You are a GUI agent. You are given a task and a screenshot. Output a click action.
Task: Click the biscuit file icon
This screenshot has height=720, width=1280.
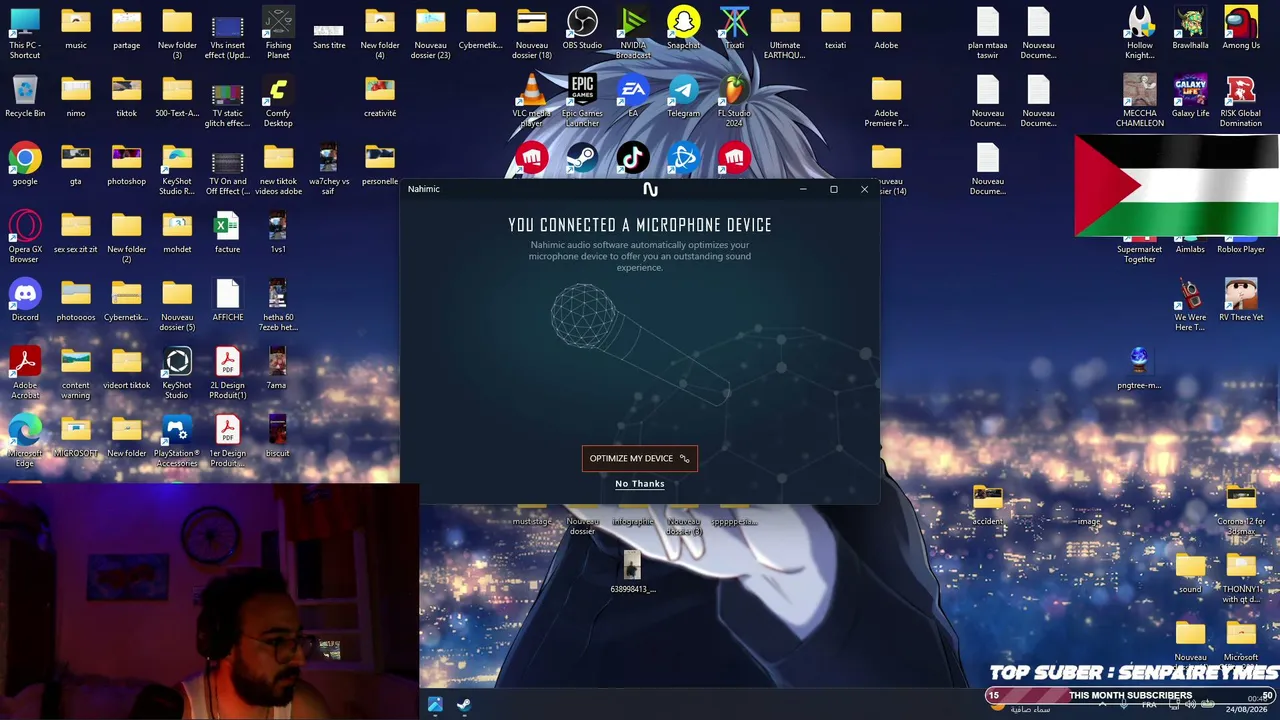[278, 436]
